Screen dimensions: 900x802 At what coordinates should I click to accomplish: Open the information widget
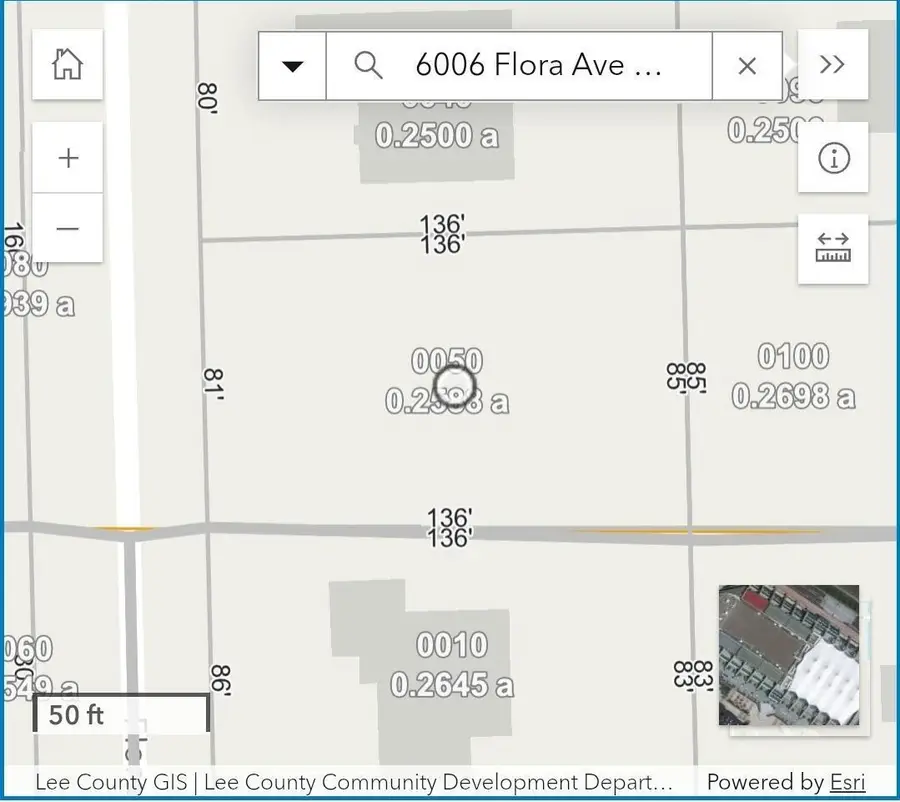pyautogui.click(x=834, y=158)
